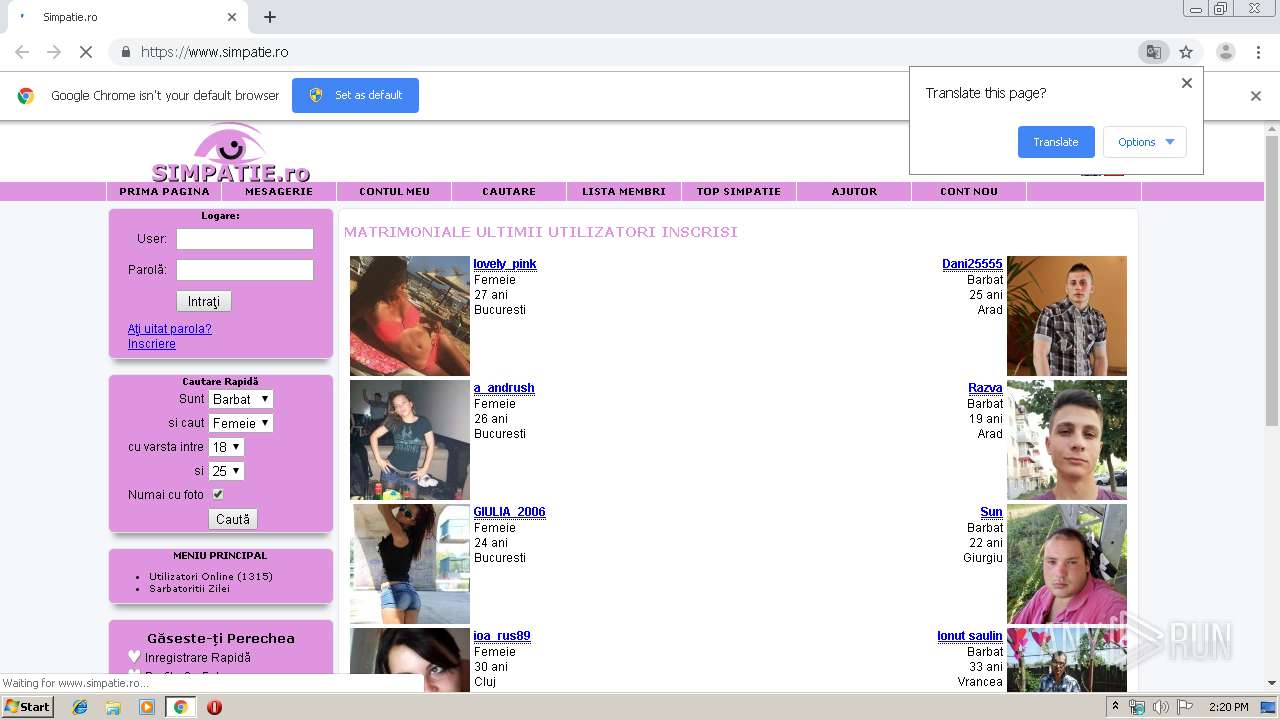Open CONT NOU menu item
The image size is (1280, 720).
[969, 191]
